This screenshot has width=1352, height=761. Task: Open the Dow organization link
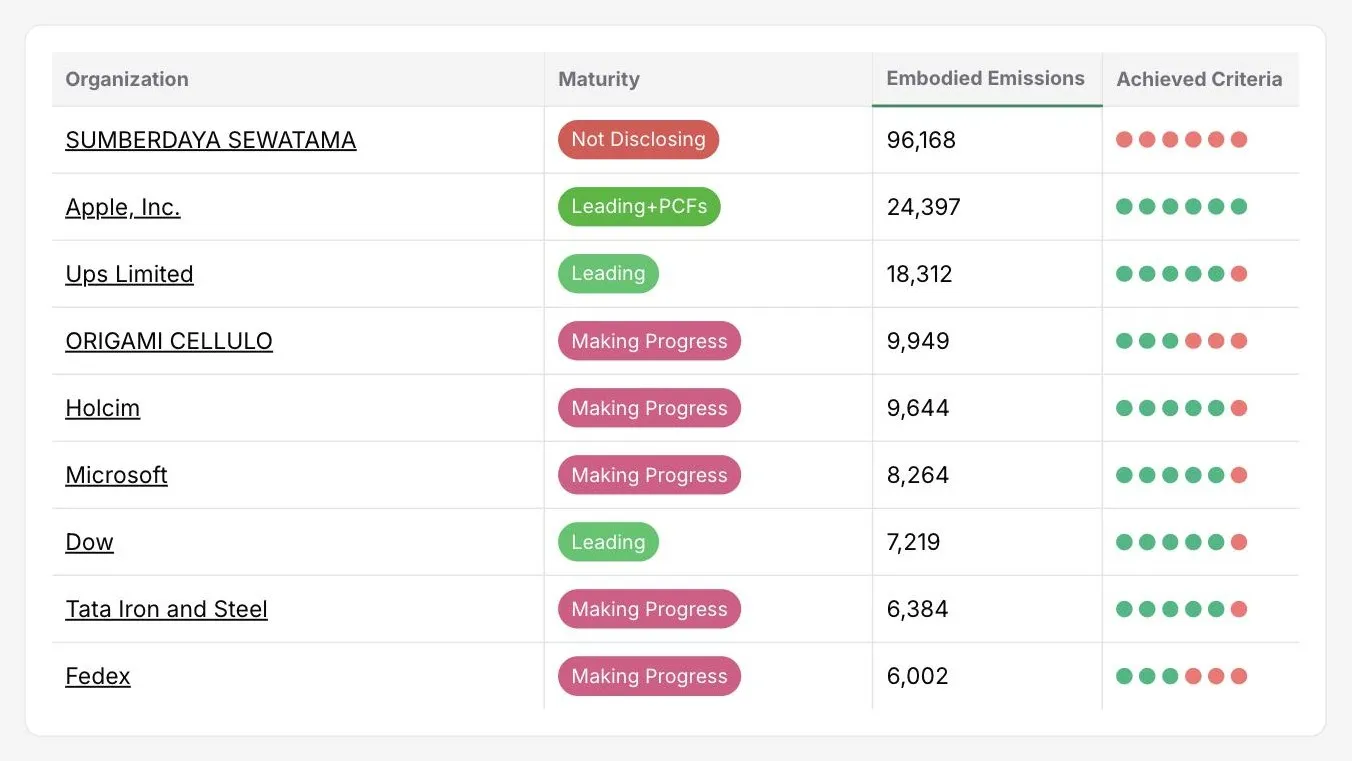click(x=89, y=542)
